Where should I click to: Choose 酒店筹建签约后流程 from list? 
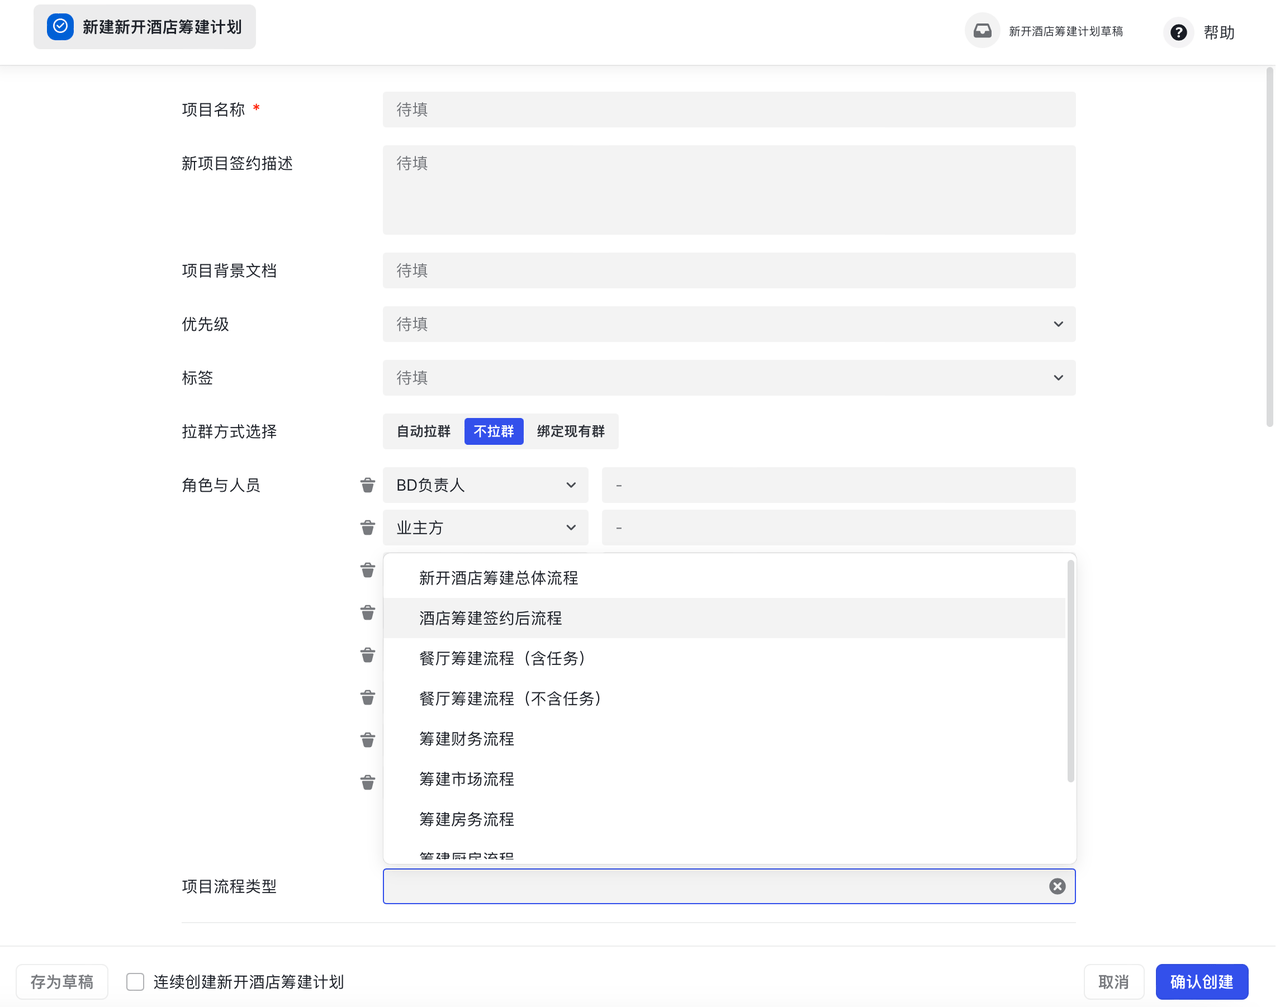click(725, 618)
